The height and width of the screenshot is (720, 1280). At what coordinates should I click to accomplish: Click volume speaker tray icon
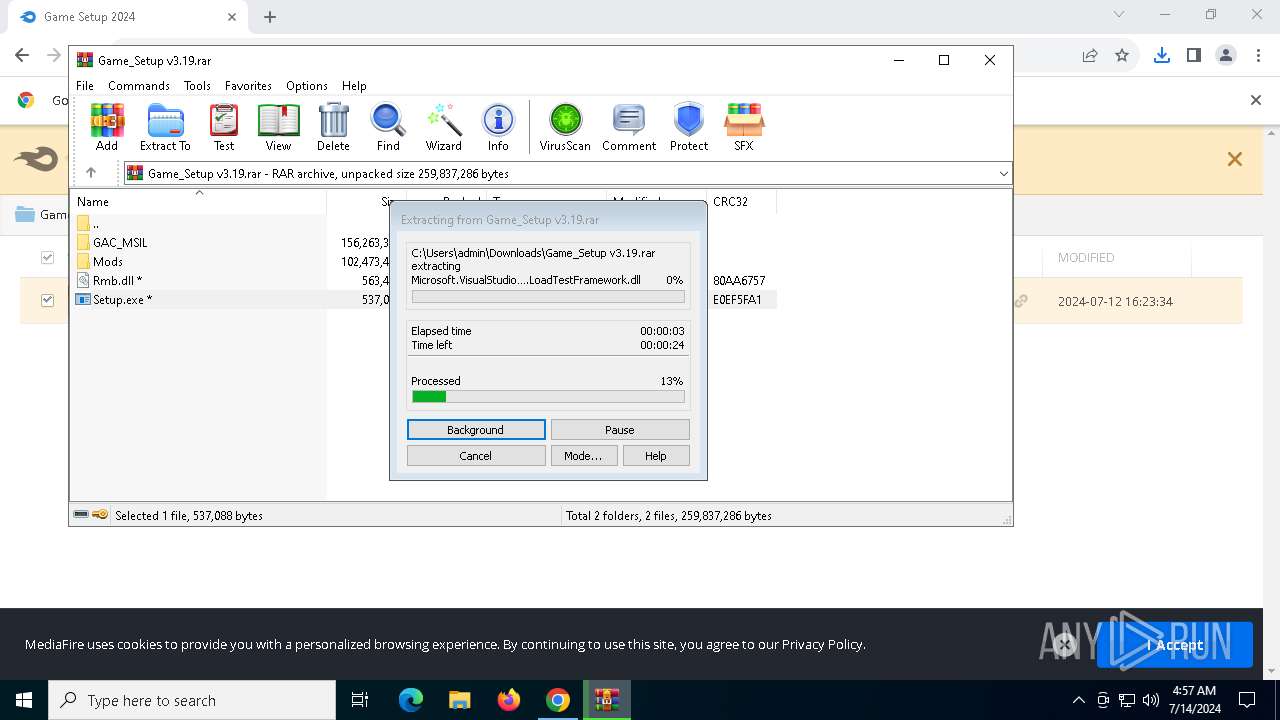(x=1150, y=700)
